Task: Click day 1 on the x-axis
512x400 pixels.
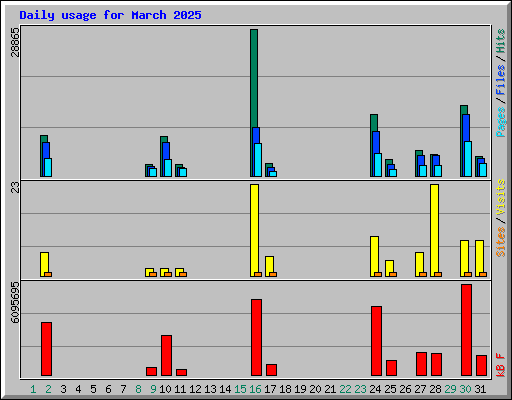Action: [33, 389]
